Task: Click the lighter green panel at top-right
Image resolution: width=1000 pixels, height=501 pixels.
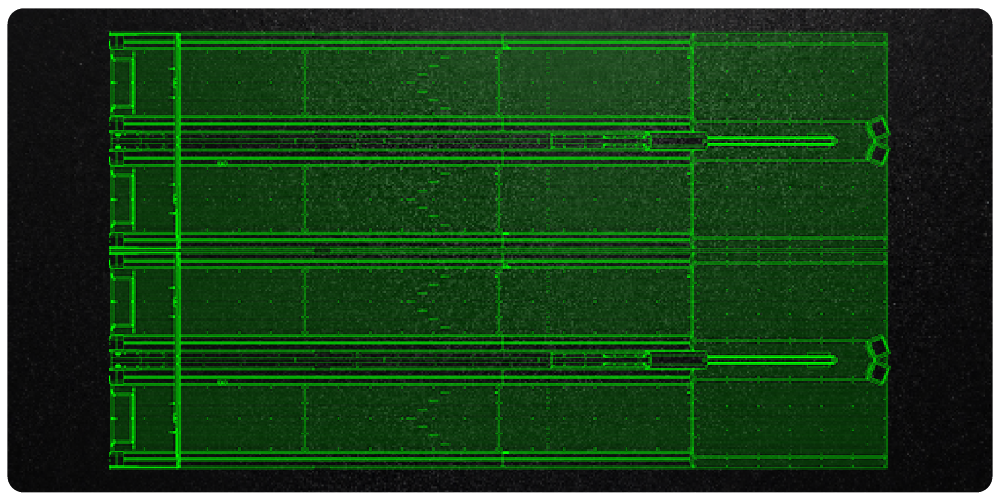Action: pos(788,80)
